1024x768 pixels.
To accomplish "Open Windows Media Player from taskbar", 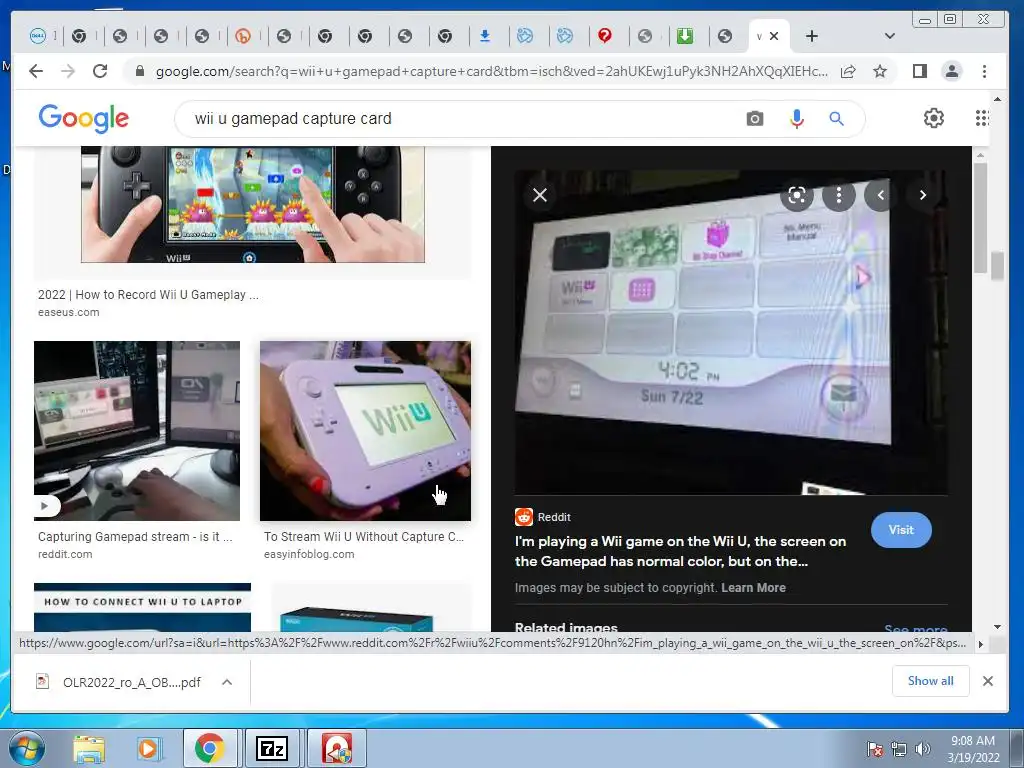I will tap(148, 749).
